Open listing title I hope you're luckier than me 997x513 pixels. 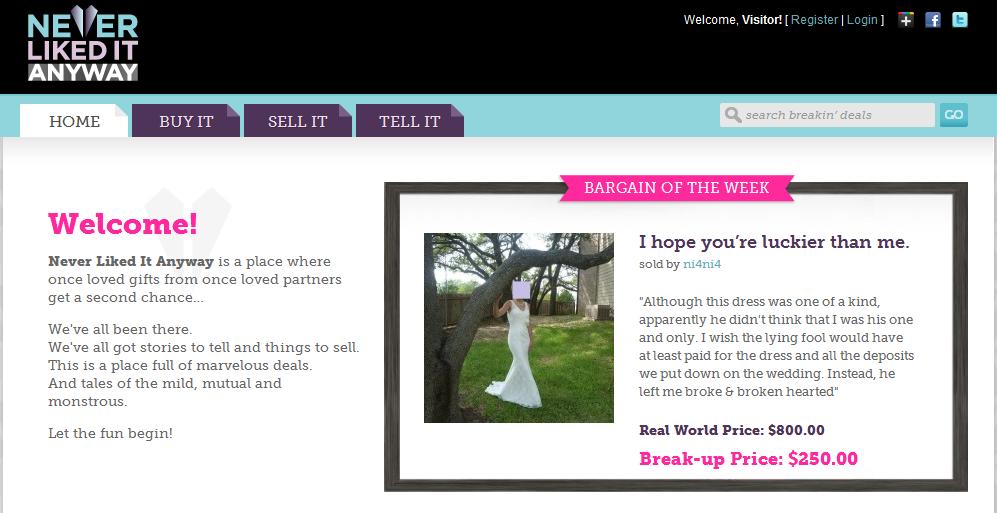point(774,242)
